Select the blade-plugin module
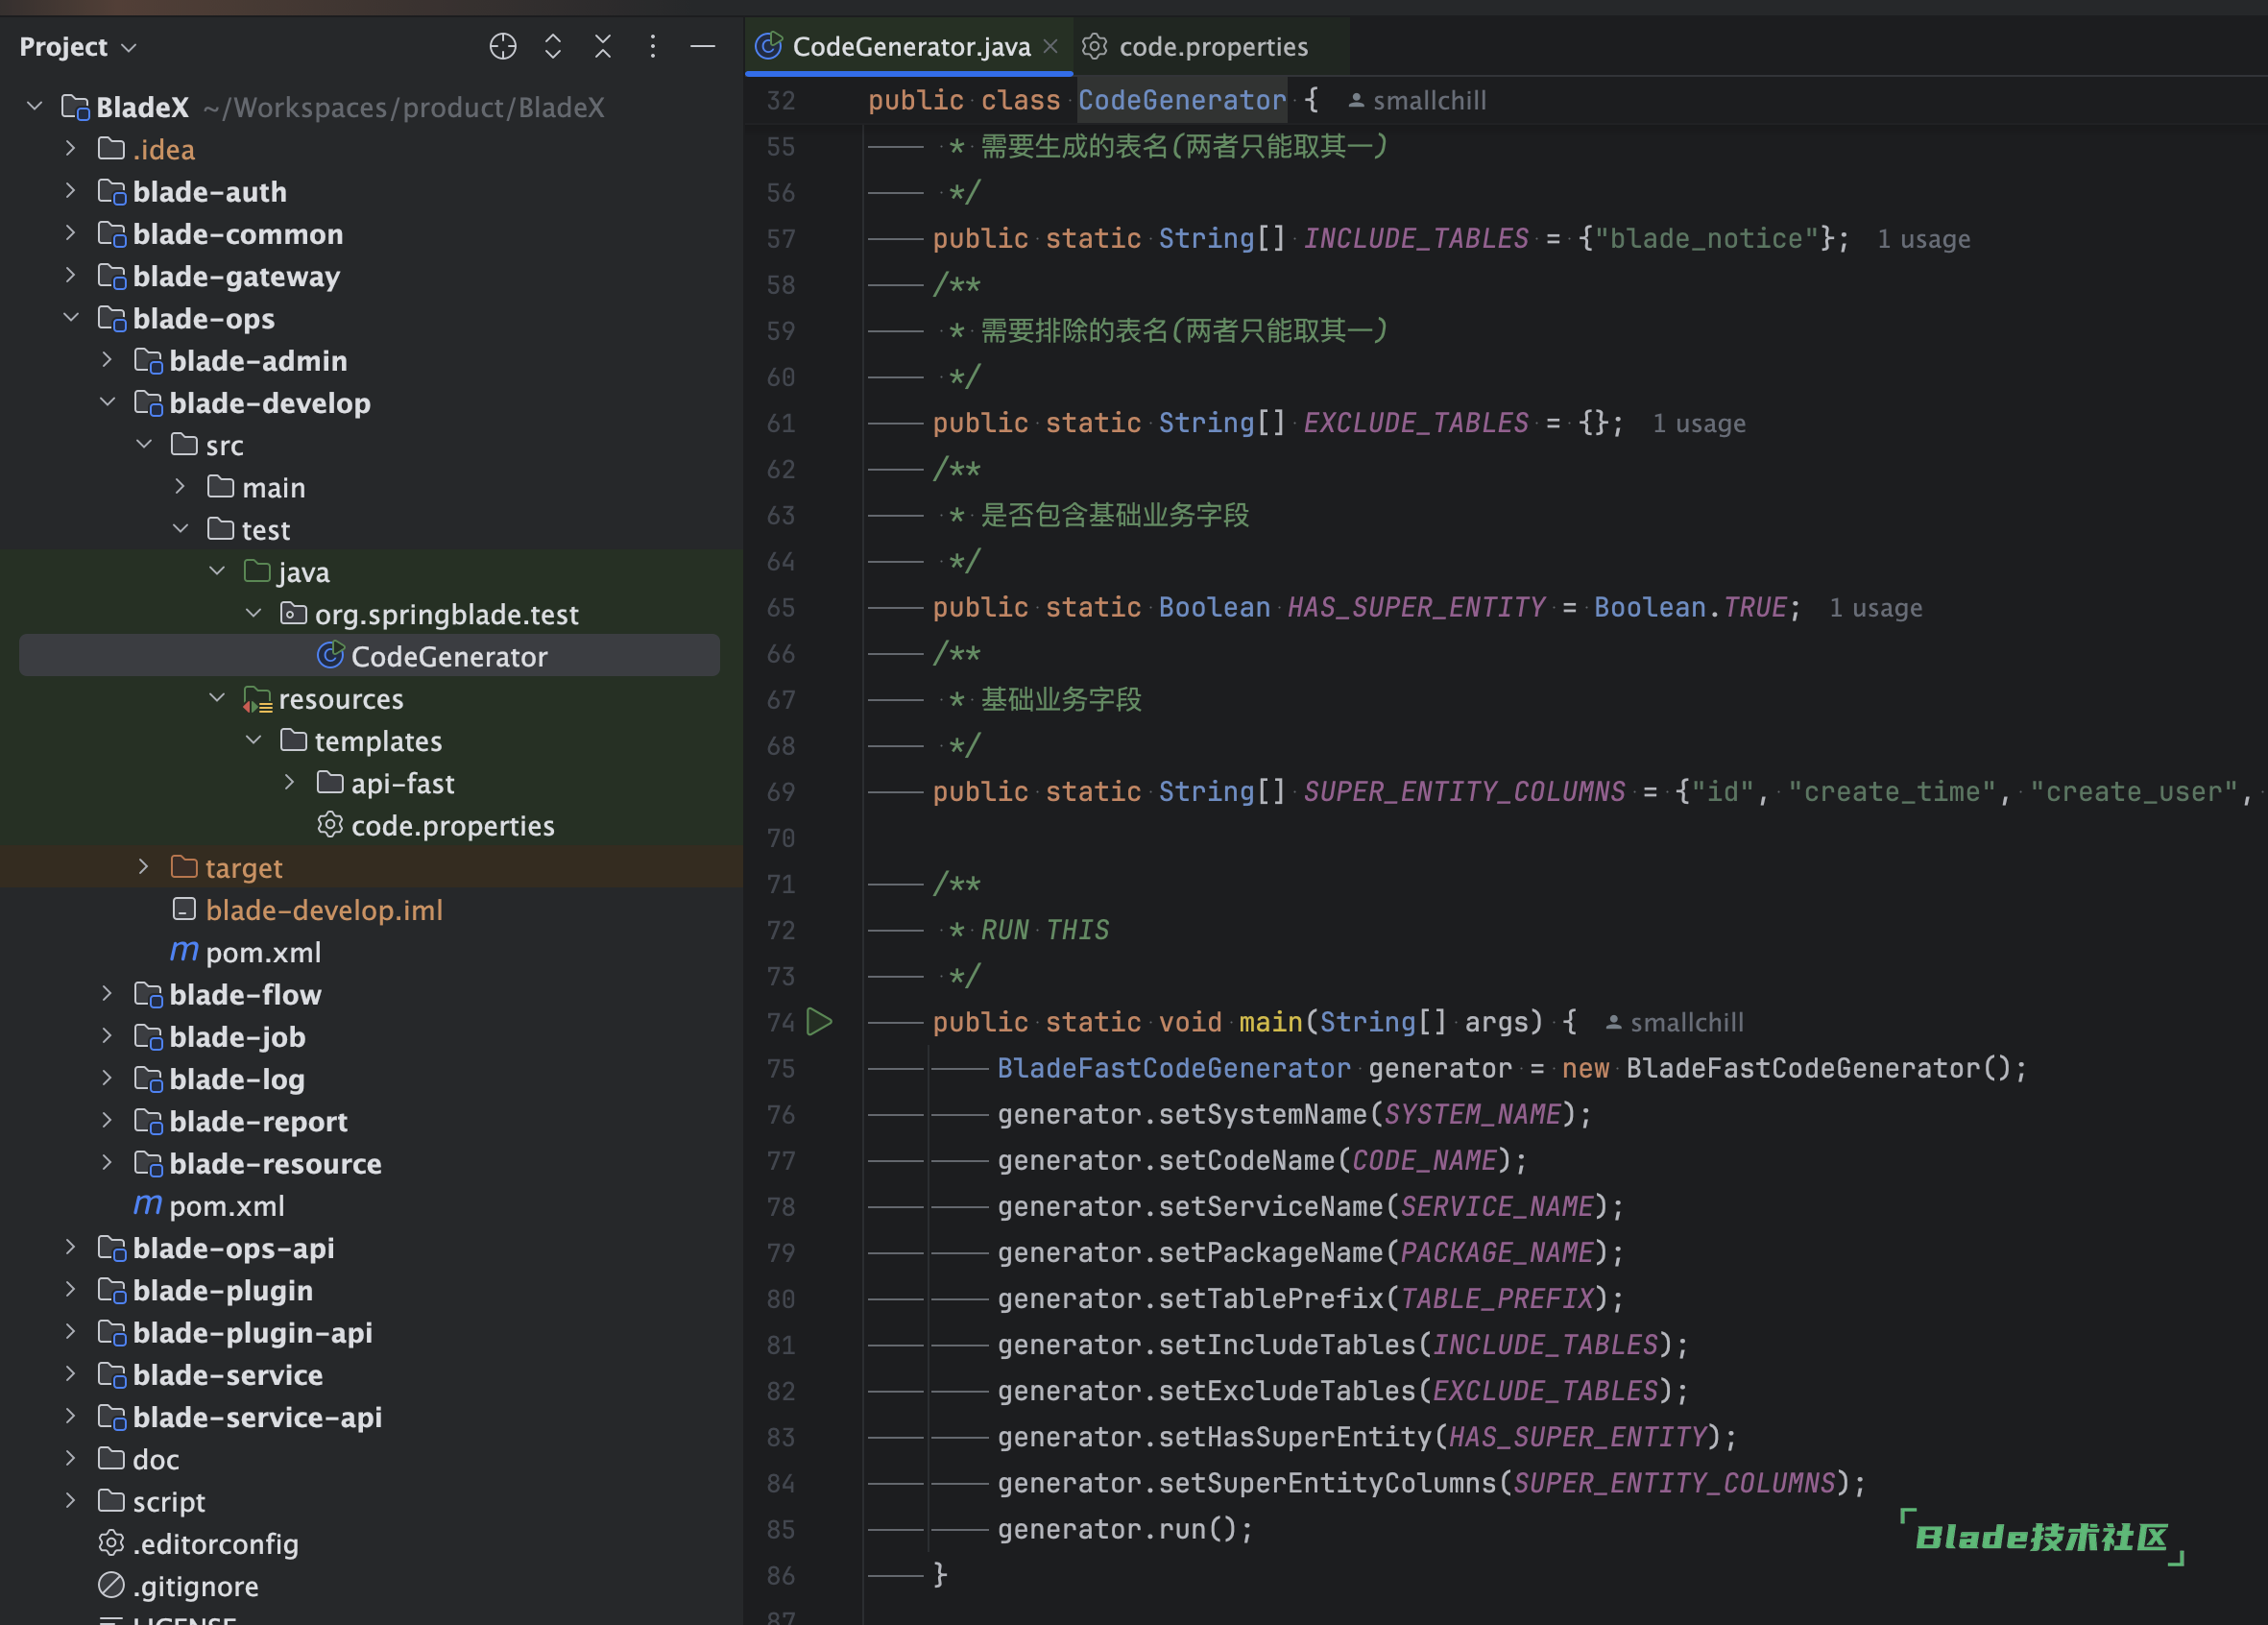The height and width of the screenshot is (1625, 2268). (205, 1290)
